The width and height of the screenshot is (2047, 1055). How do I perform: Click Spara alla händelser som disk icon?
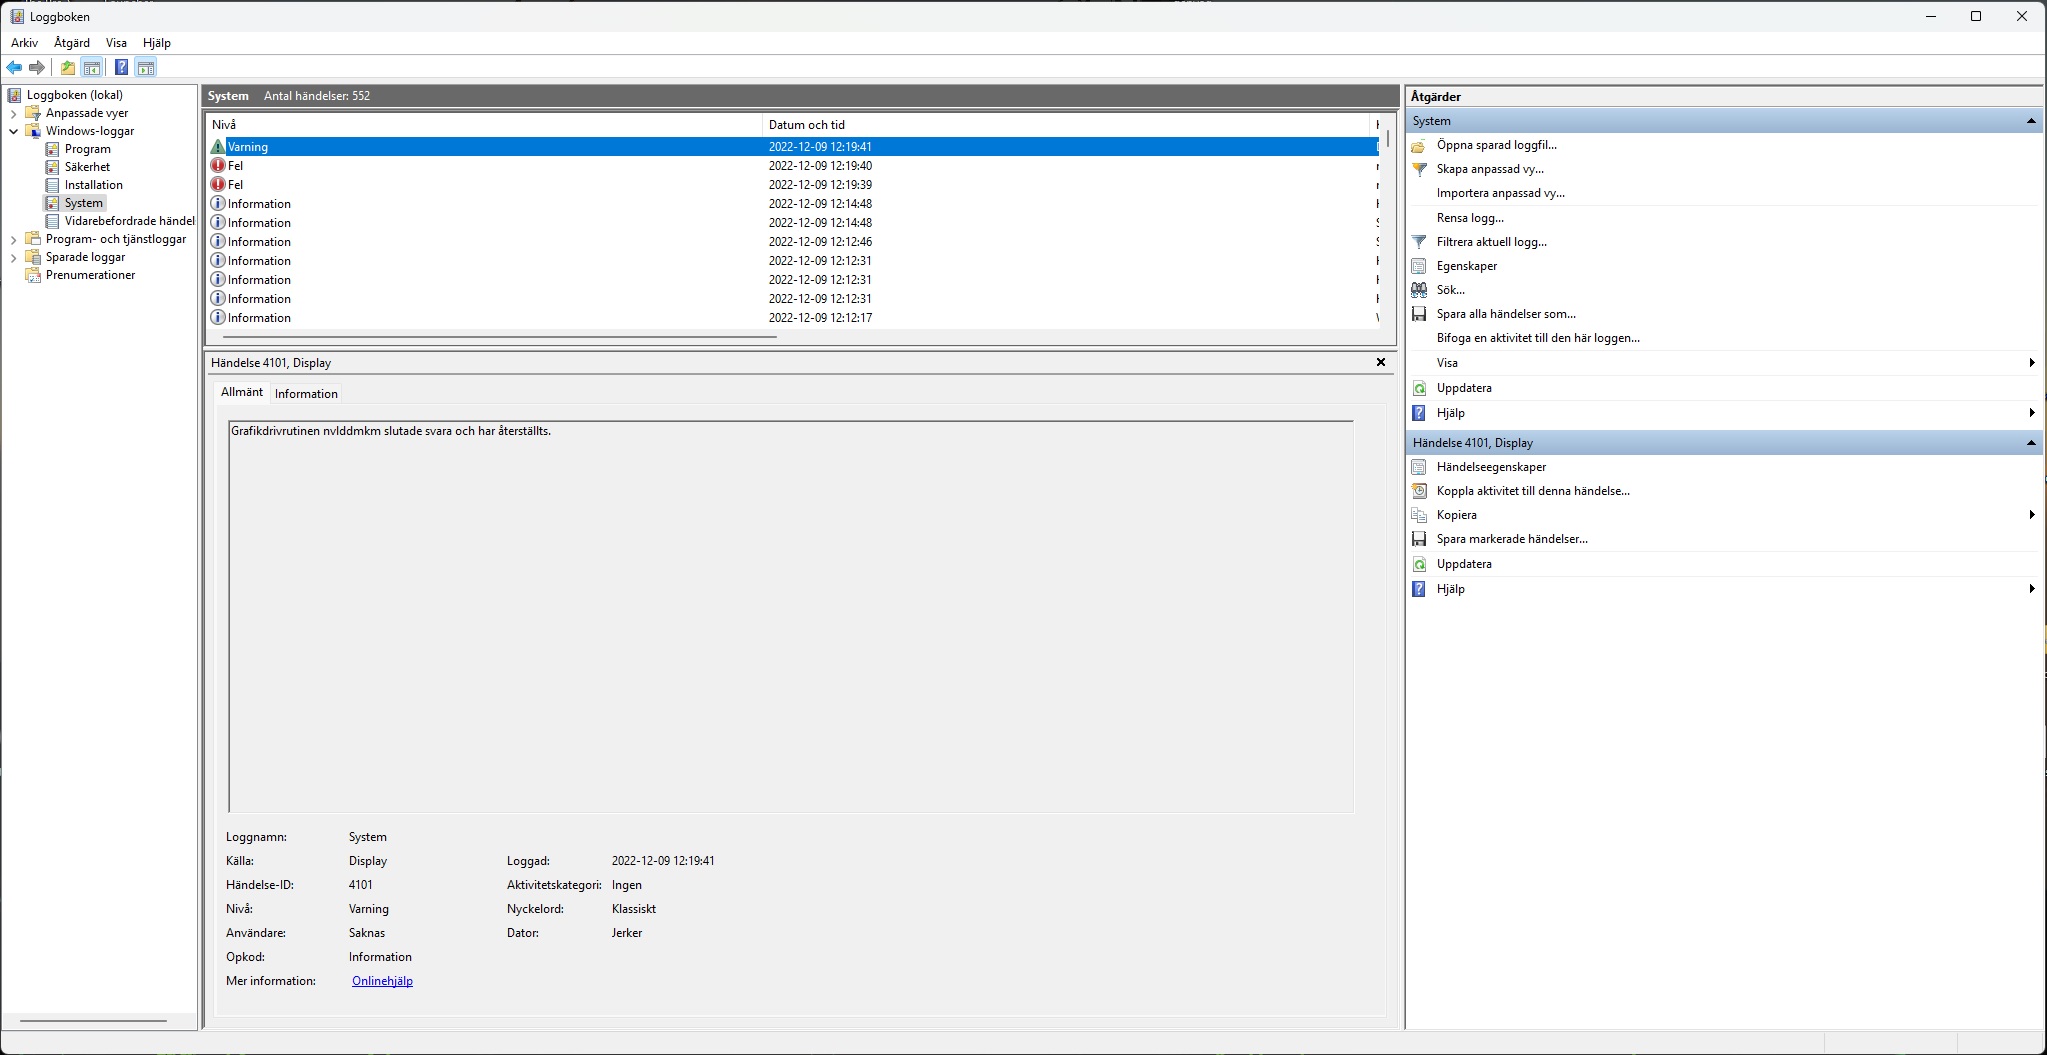tap(1419, 314)
